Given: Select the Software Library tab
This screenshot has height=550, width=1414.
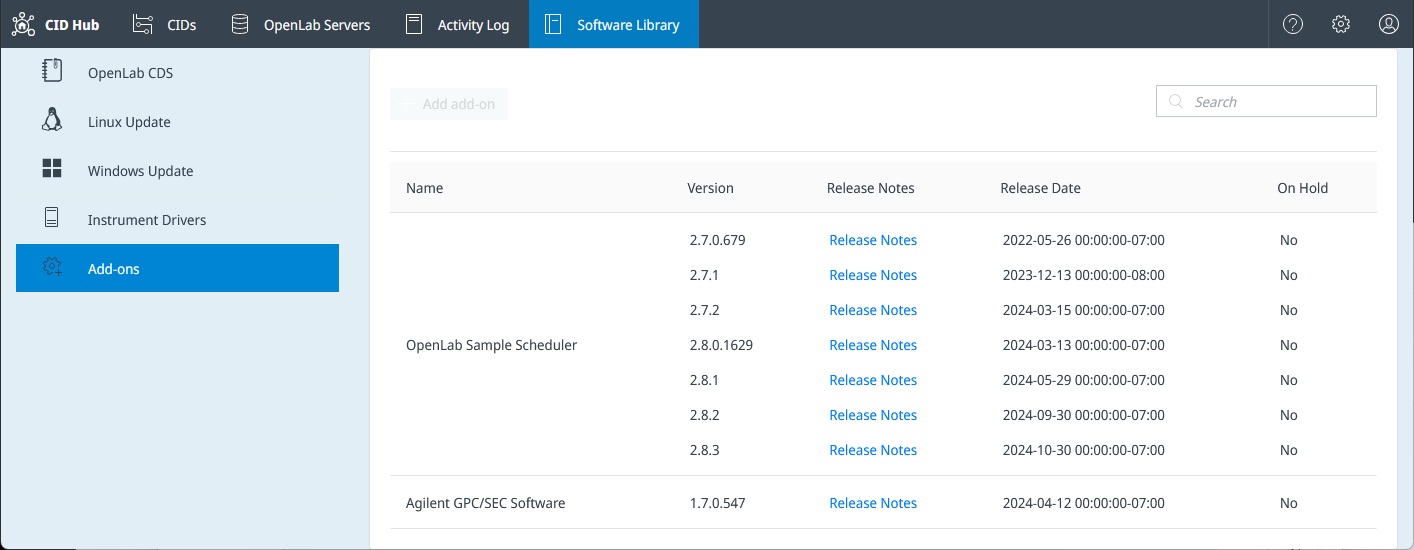Looking at the screenshot, I should click(x=614, y=24).
